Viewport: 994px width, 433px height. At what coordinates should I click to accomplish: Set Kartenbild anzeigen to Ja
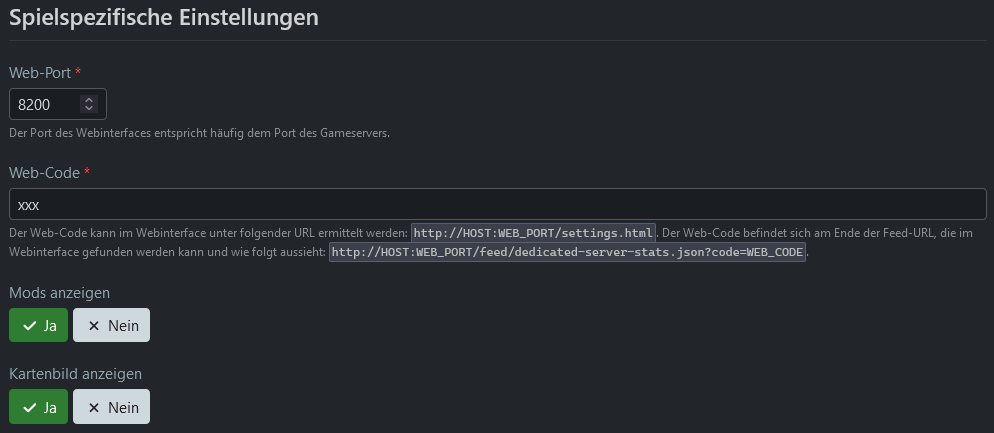39,407
